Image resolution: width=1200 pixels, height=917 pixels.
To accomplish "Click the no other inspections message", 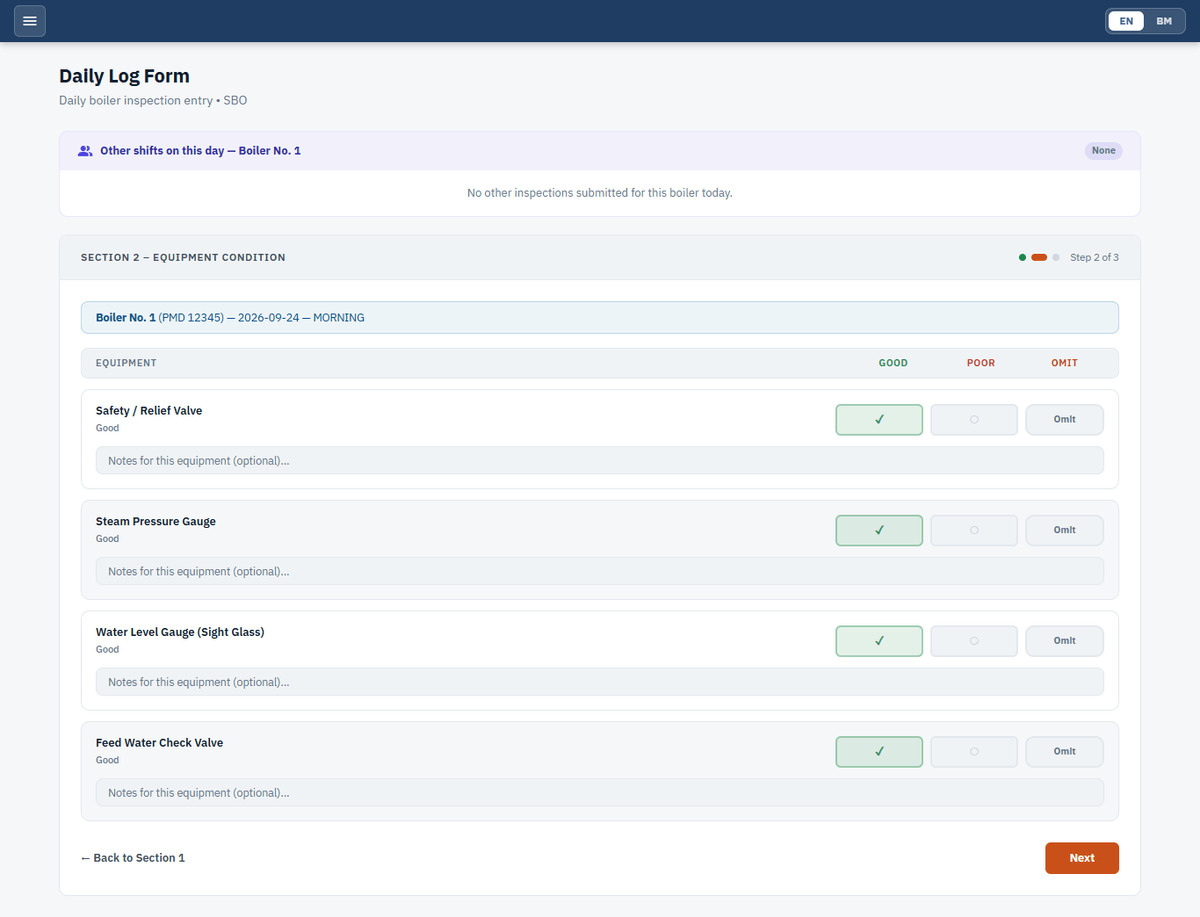I will pos(600,193).
